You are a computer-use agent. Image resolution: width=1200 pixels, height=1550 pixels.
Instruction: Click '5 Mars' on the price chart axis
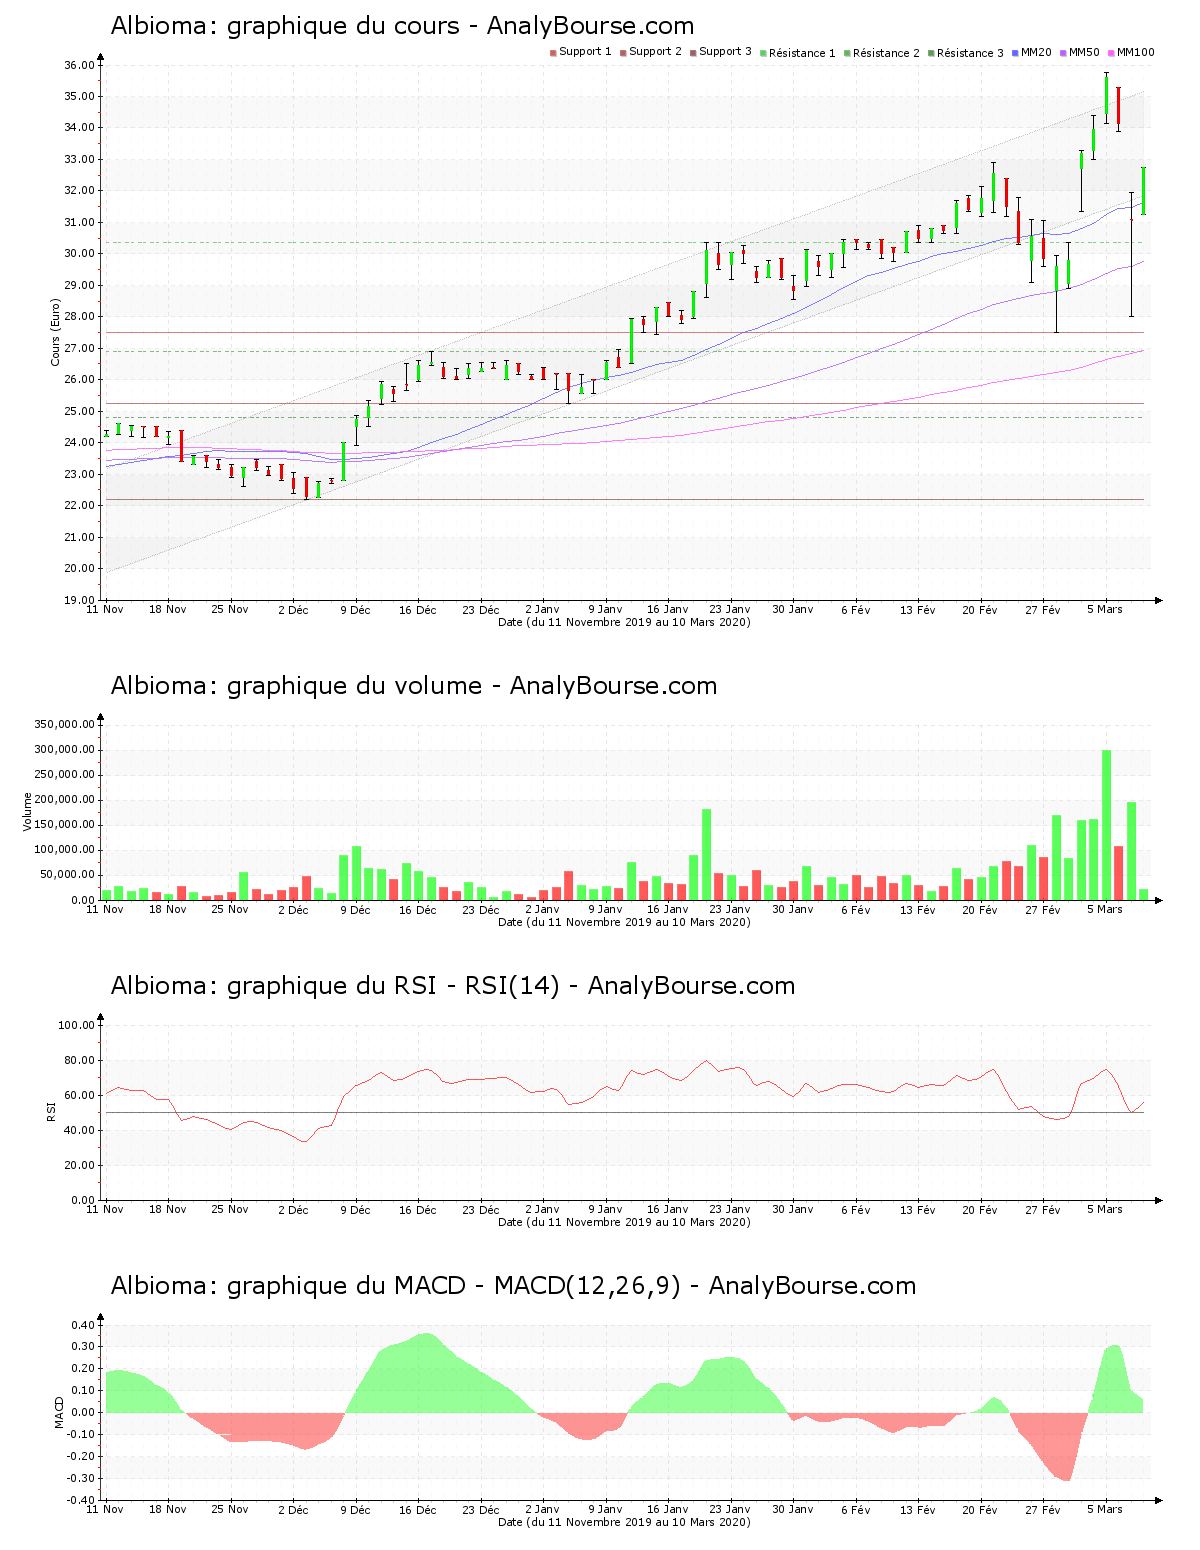(x=1105, y=610)
